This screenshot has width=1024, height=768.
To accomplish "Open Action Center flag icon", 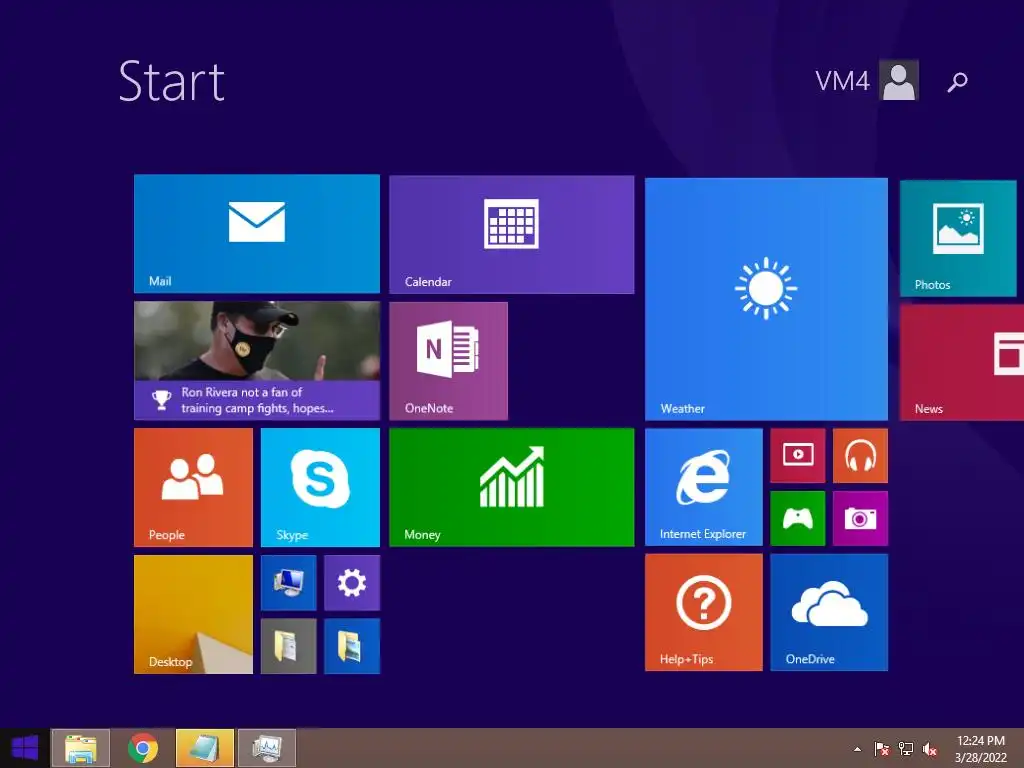I will pos(881,749).
